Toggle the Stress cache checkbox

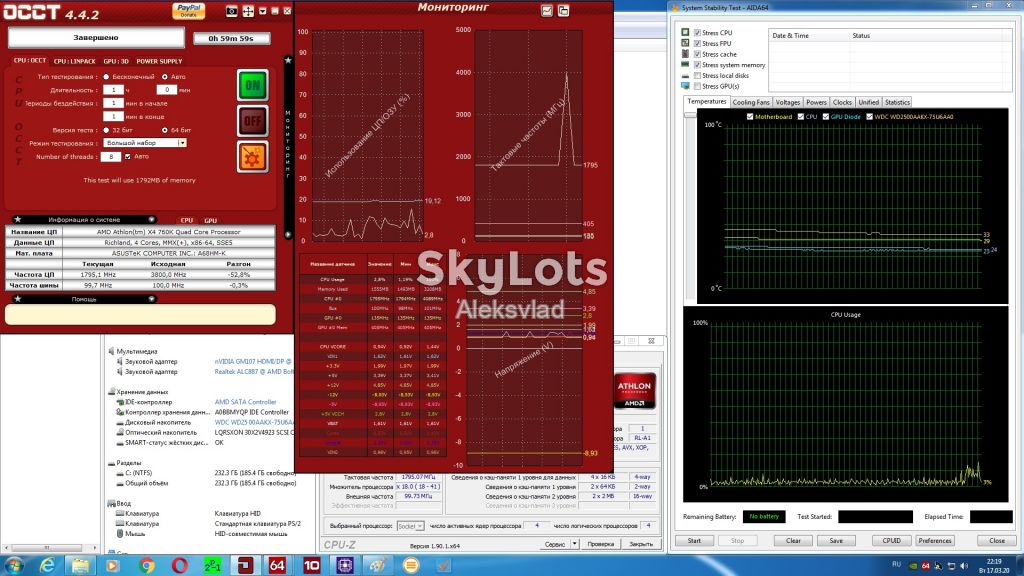(697, 54)
